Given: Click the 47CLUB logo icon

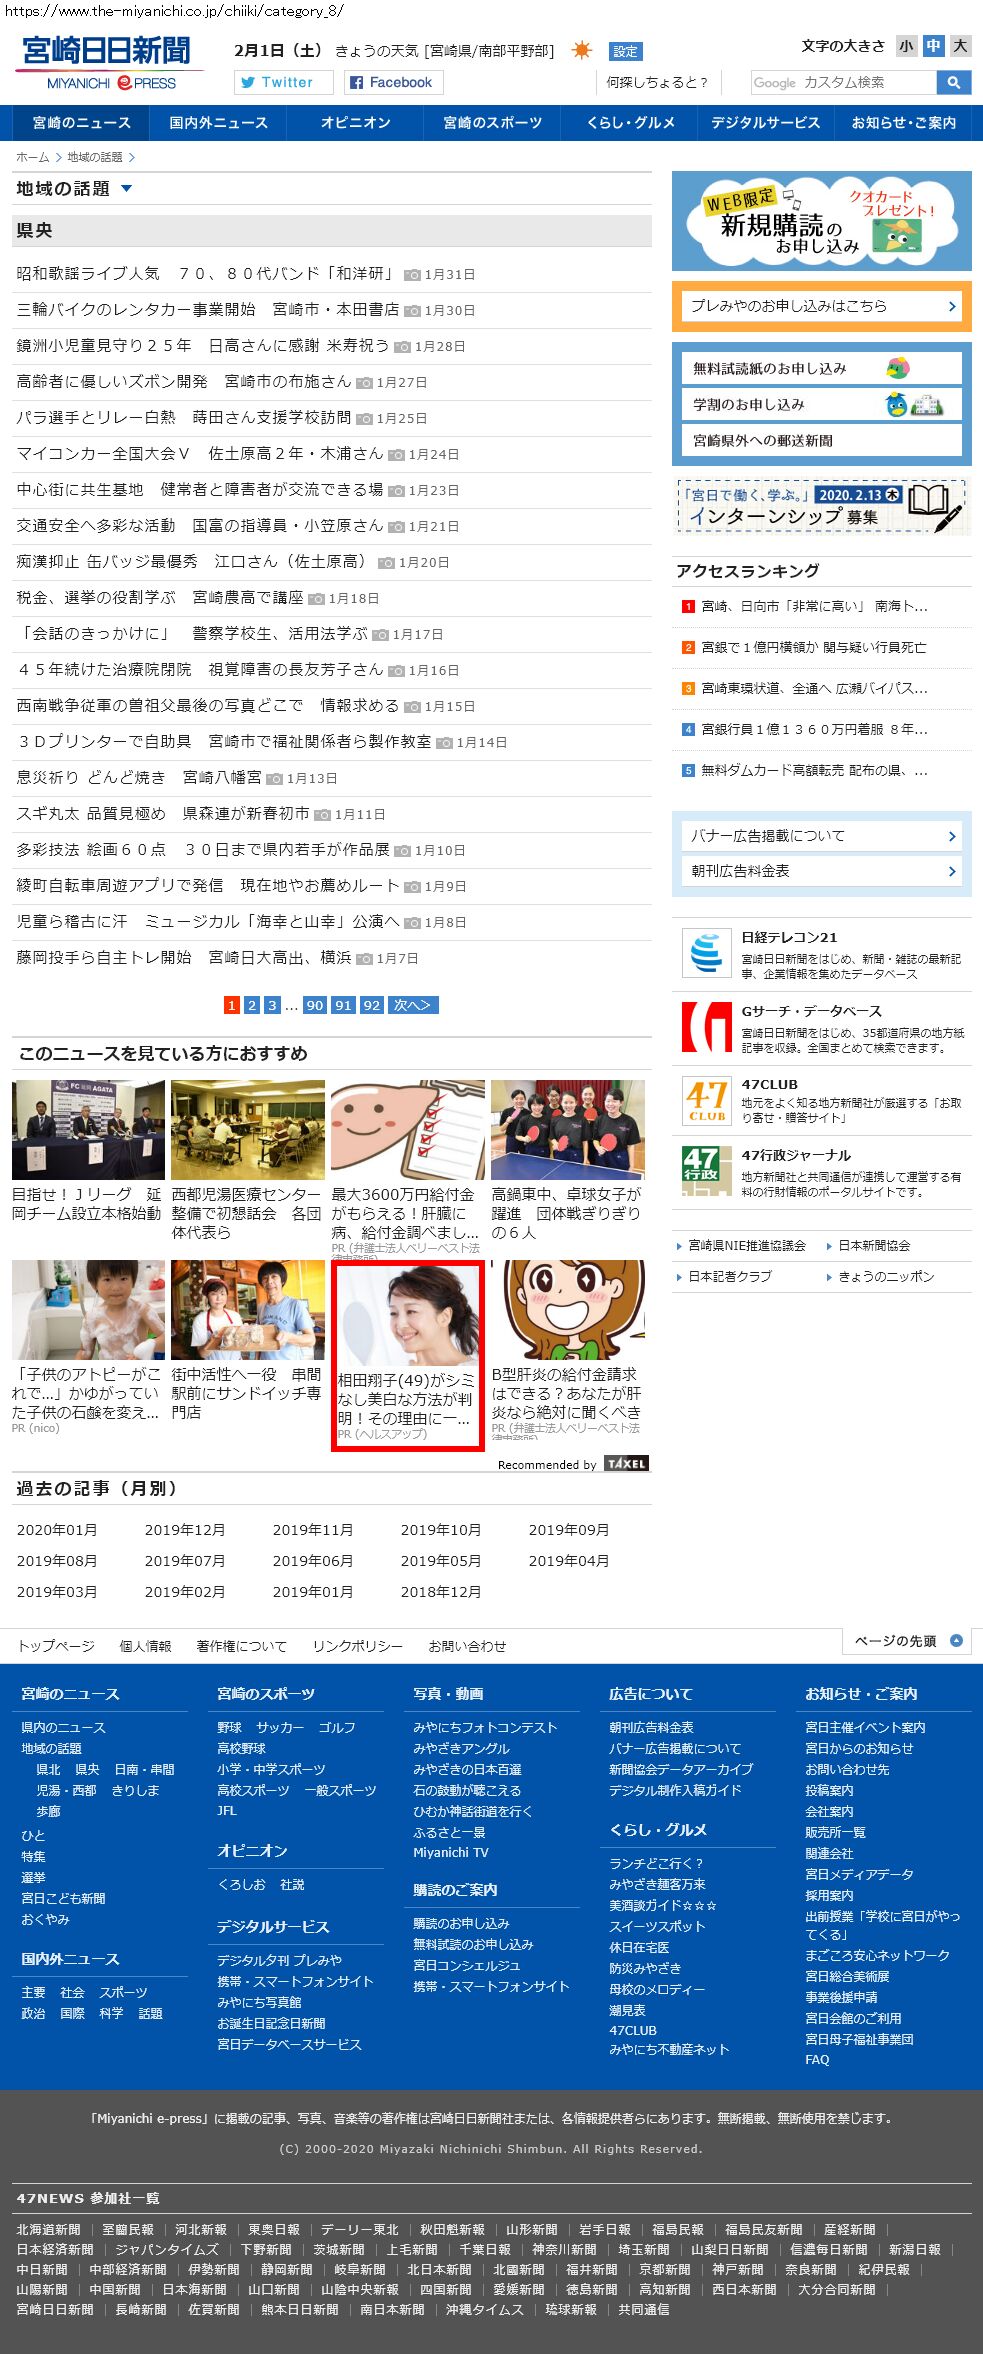Looking at the screenshot, I should (x=706, y=1100).
